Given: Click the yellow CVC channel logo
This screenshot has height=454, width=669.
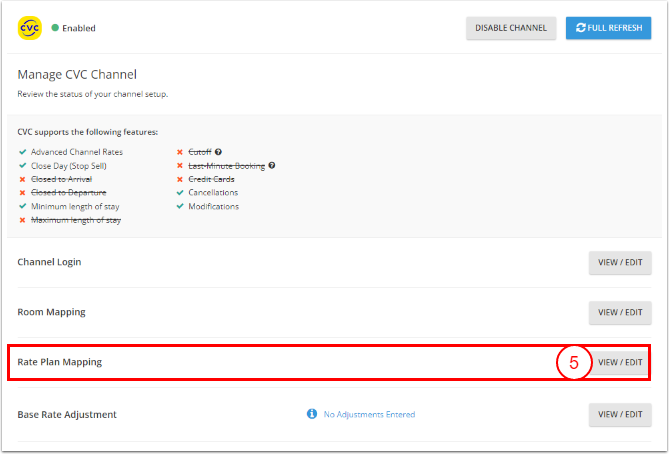Looking at the screenshot, I should click(x=29, y=28).
